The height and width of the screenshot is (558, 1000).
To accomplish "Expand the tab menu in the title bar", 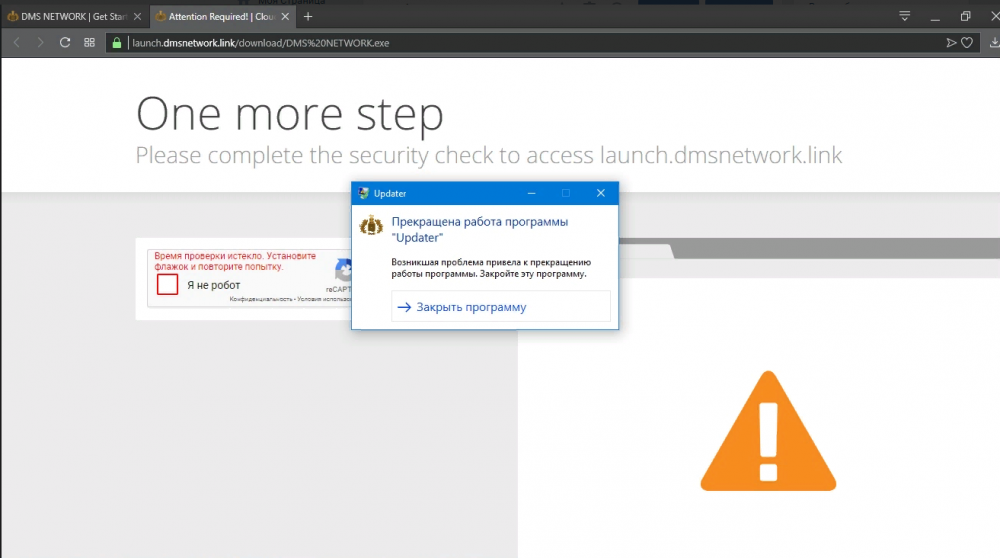I will [904, 16].
